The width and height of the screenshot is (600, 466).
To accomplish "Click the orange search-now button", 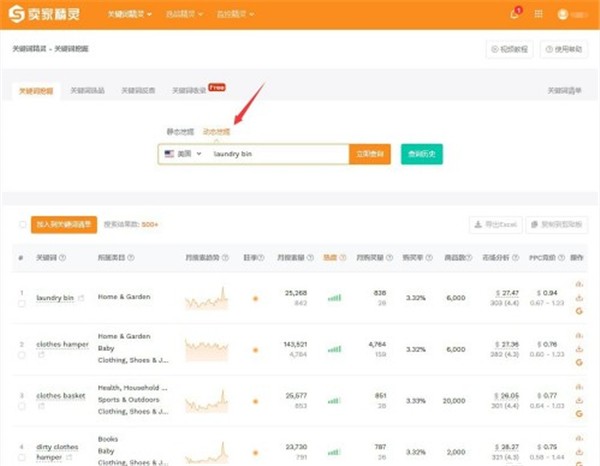I will tap(370, 154).
